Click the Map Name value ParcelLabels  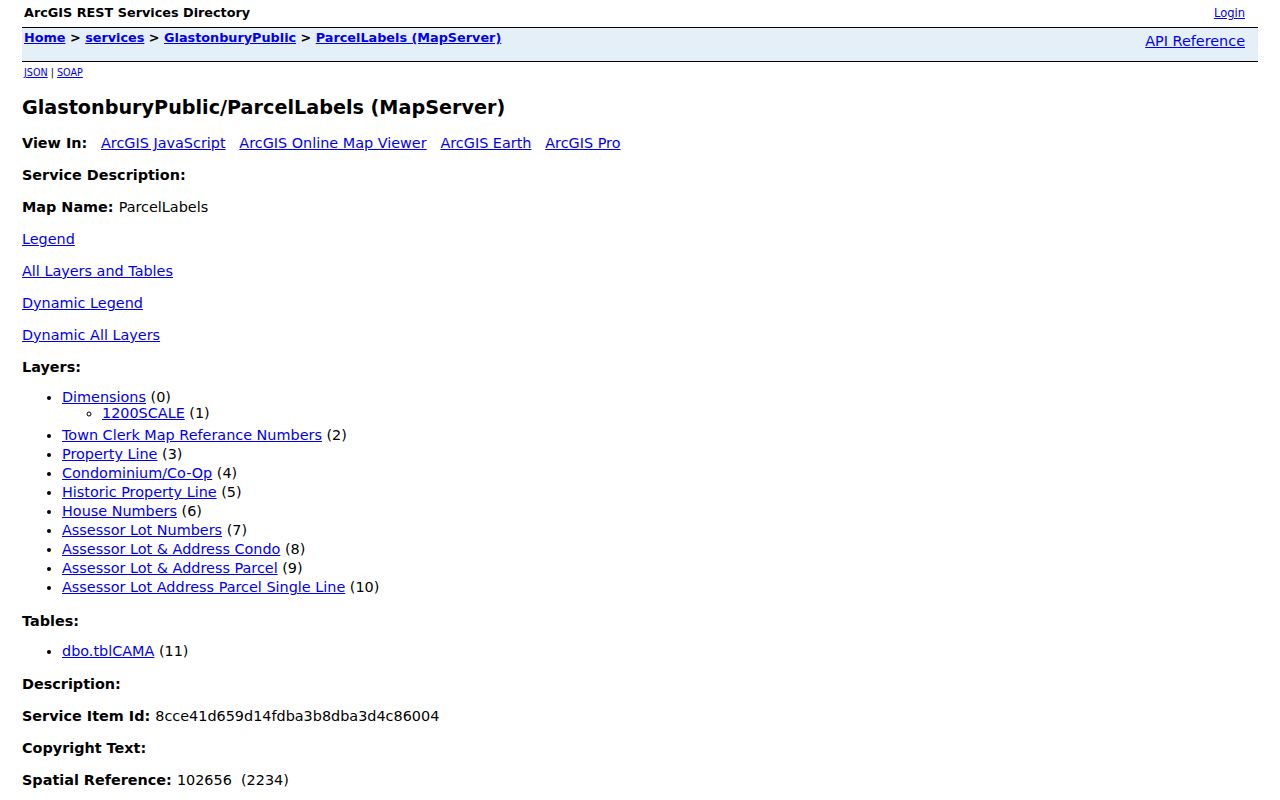(x=163, y=207)
